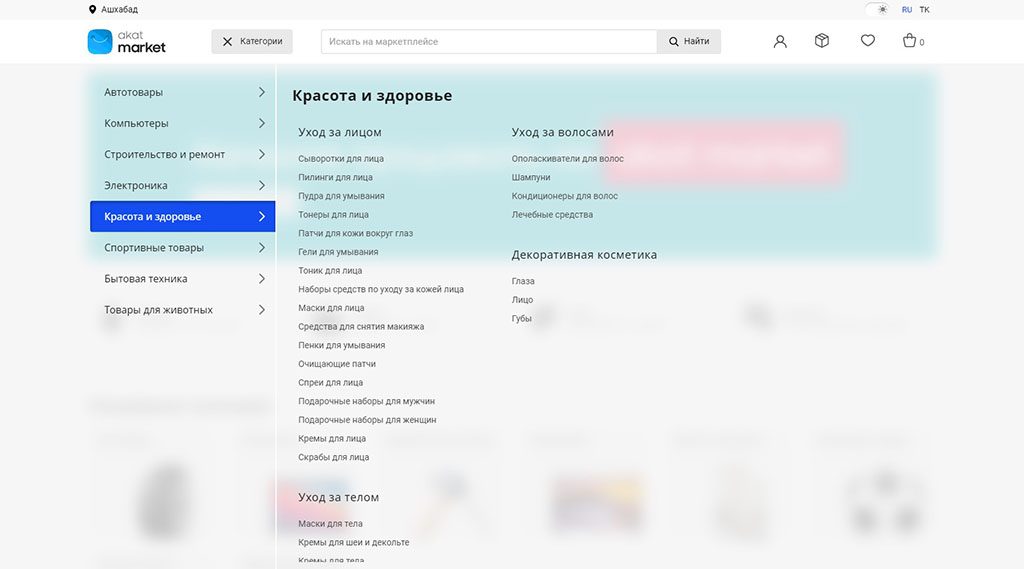The height and width of the screenshot is (569, 1024).
Task: Switch language to RU
Action: pos(906,10)
